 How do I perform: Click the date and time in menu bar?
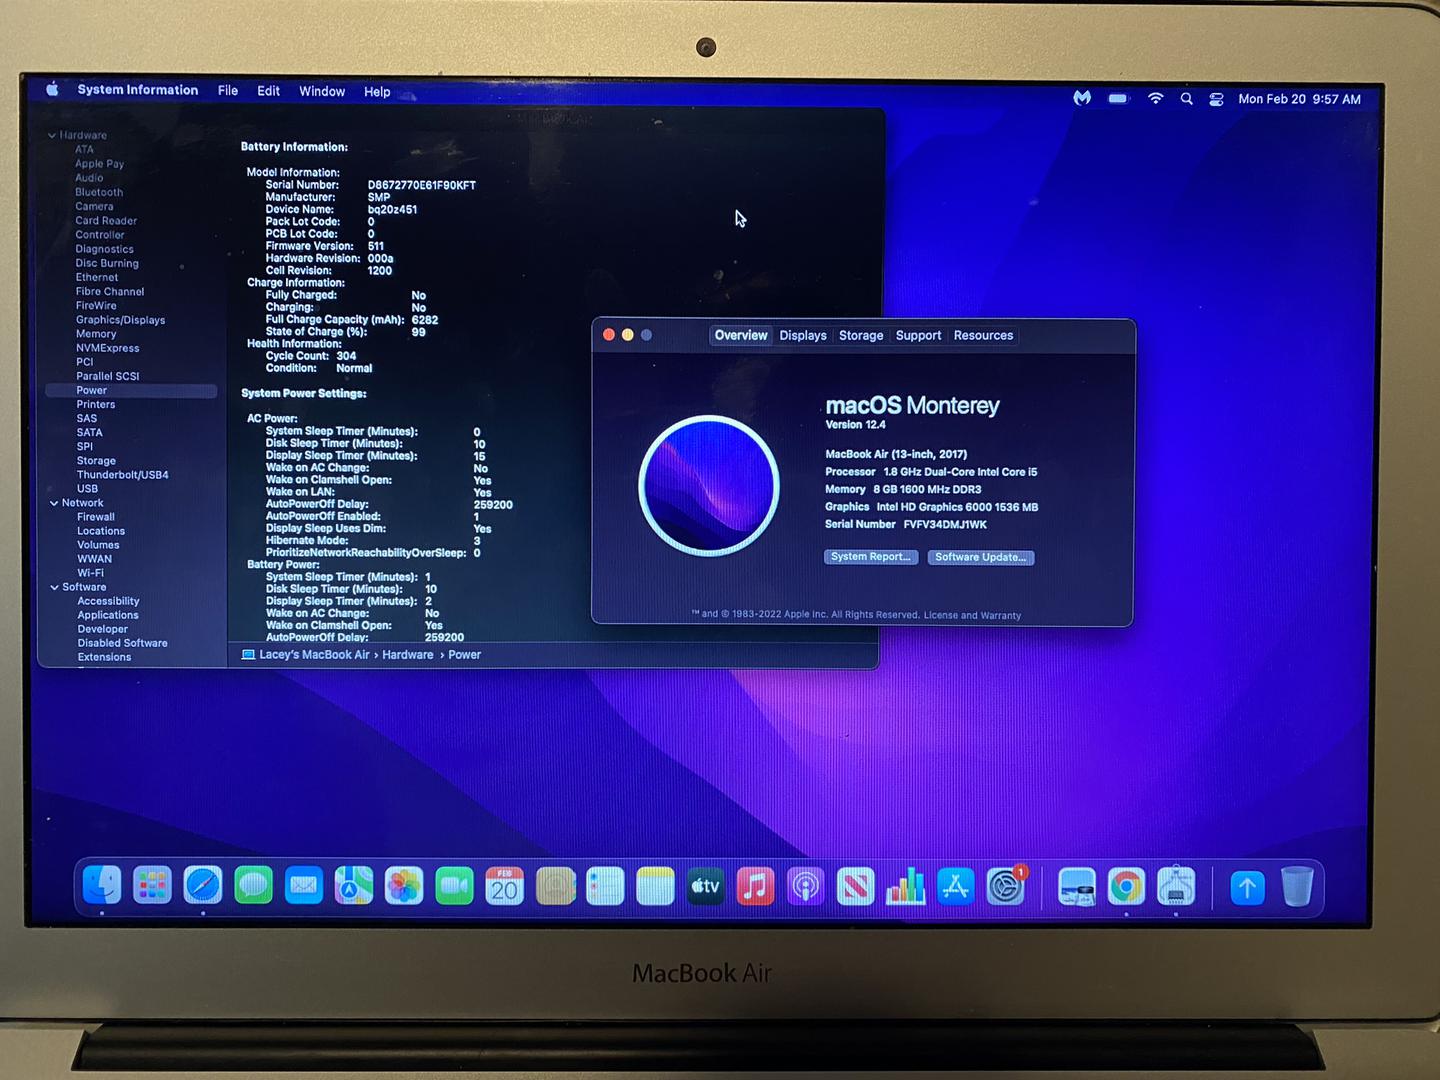pos(1299,99)
